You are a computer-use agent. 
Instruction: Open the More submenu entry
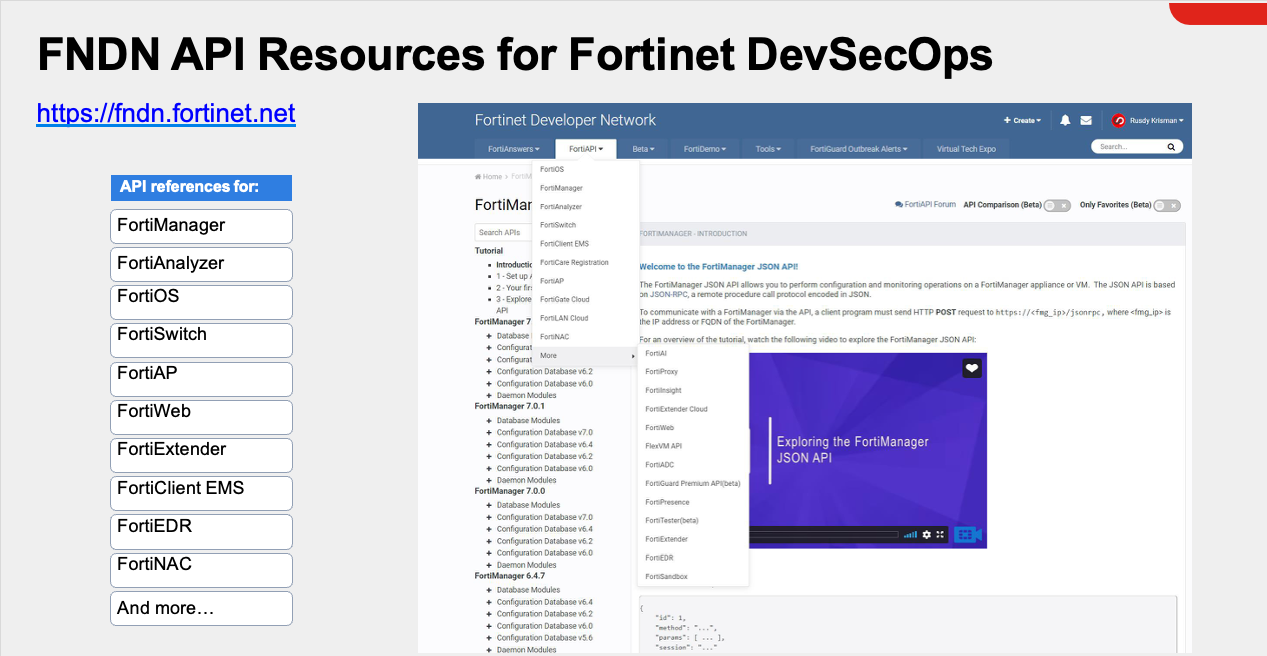click(x=585, y=356)
